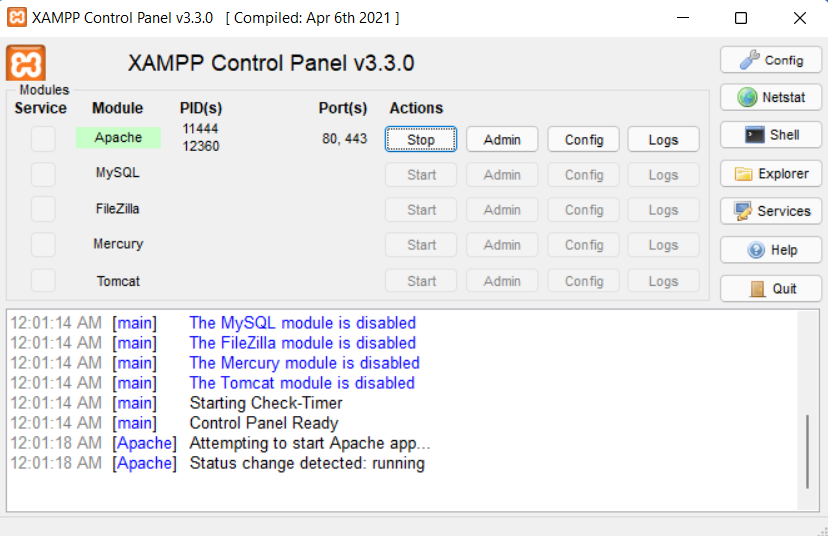The image size is (828, 536).
Task: Stop the Apache module
Action: 421,139
